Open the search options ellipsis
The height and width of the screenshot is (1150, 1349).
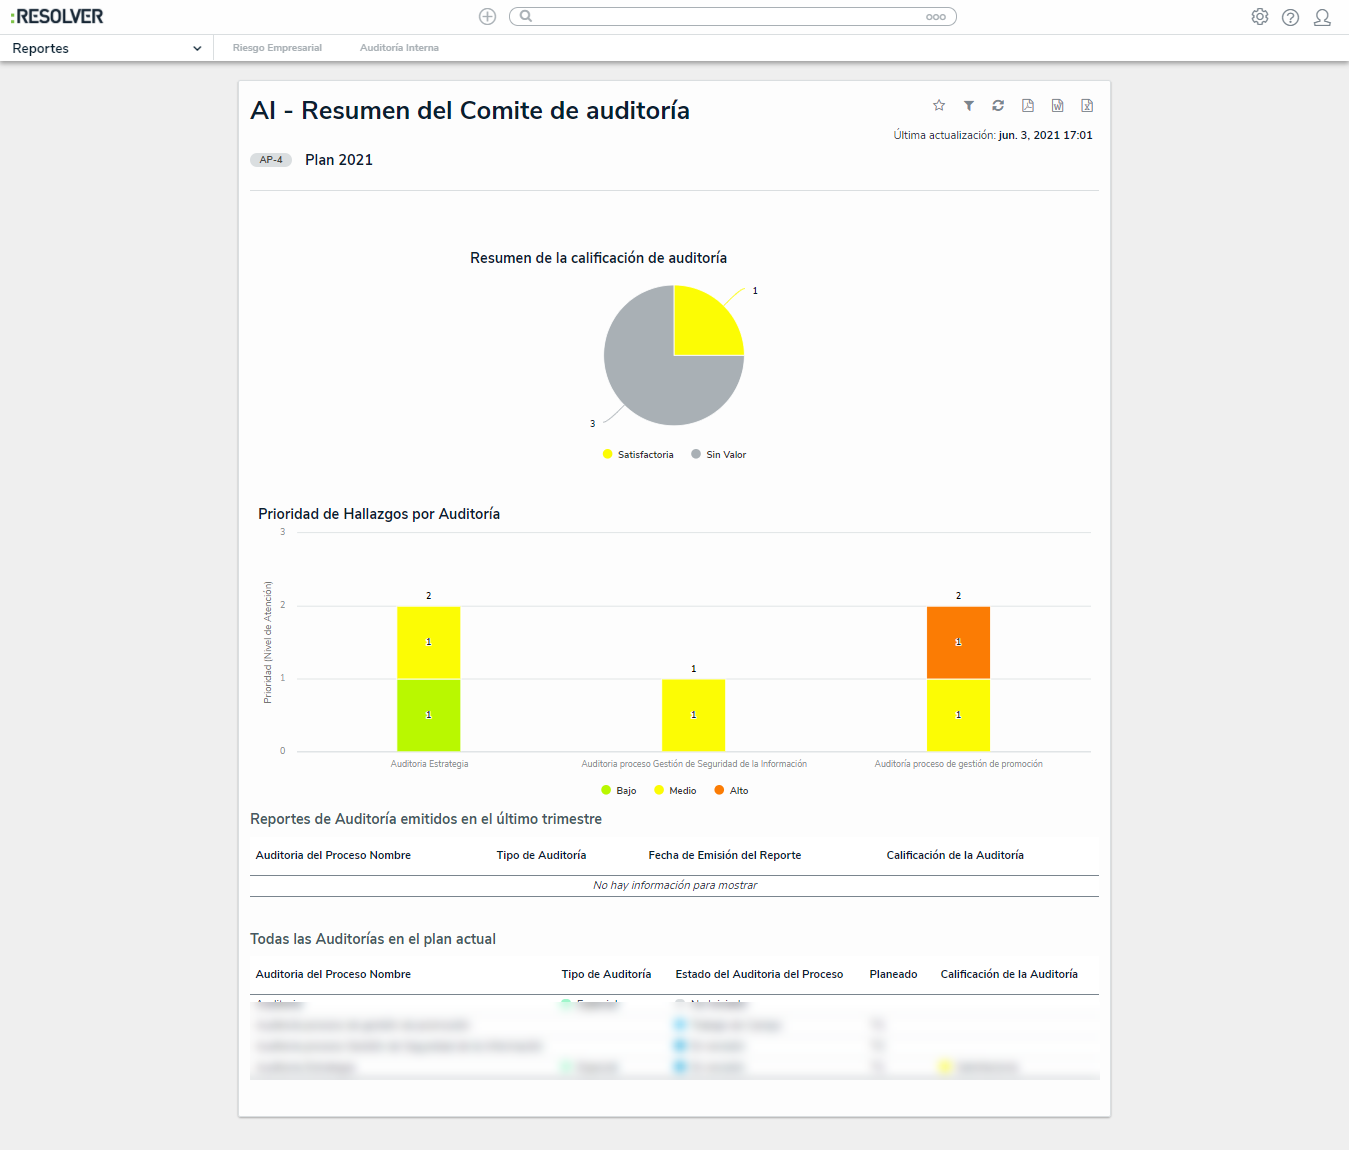click(936, 17)
